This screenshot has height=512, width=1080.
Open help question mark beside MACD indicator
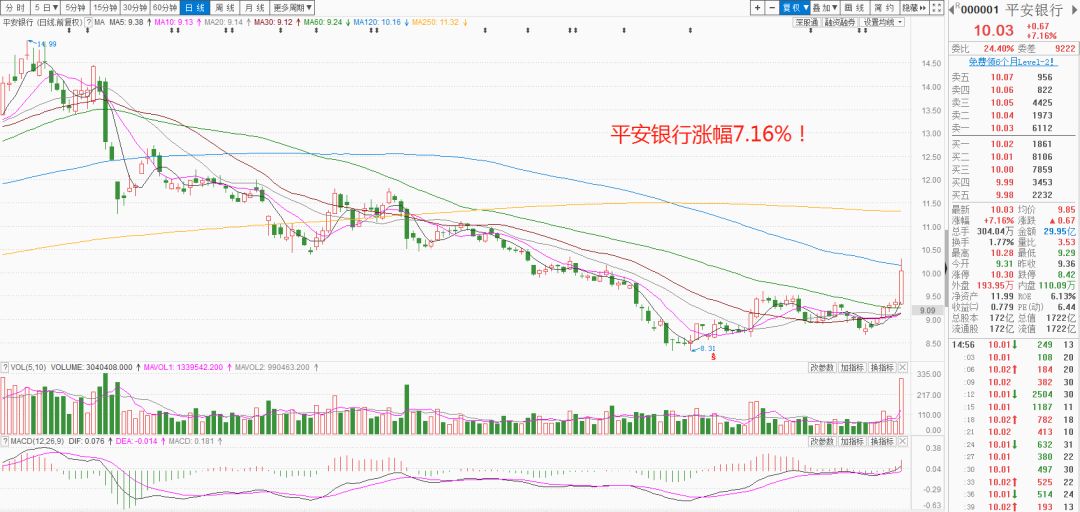click(6, 442)
